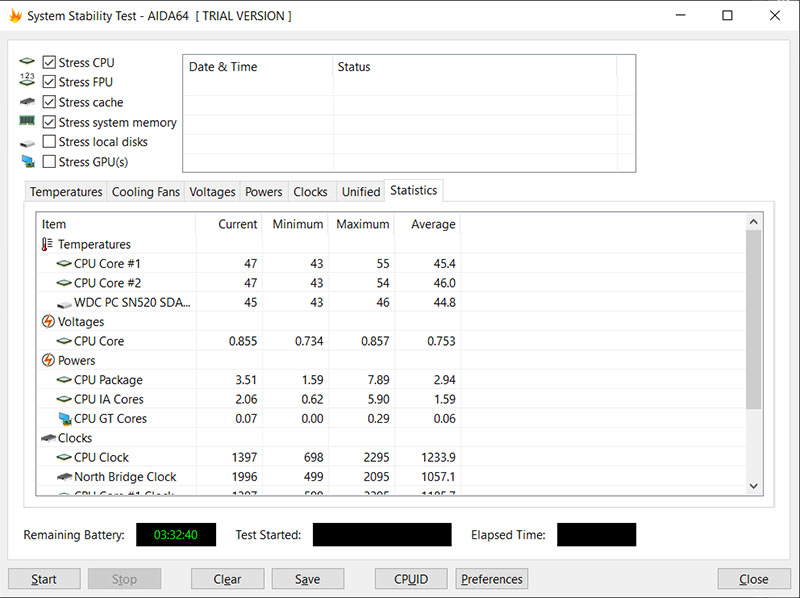
Task: Click the AIDA64 flame icon in title bar
Action: [x=15, y=16]
